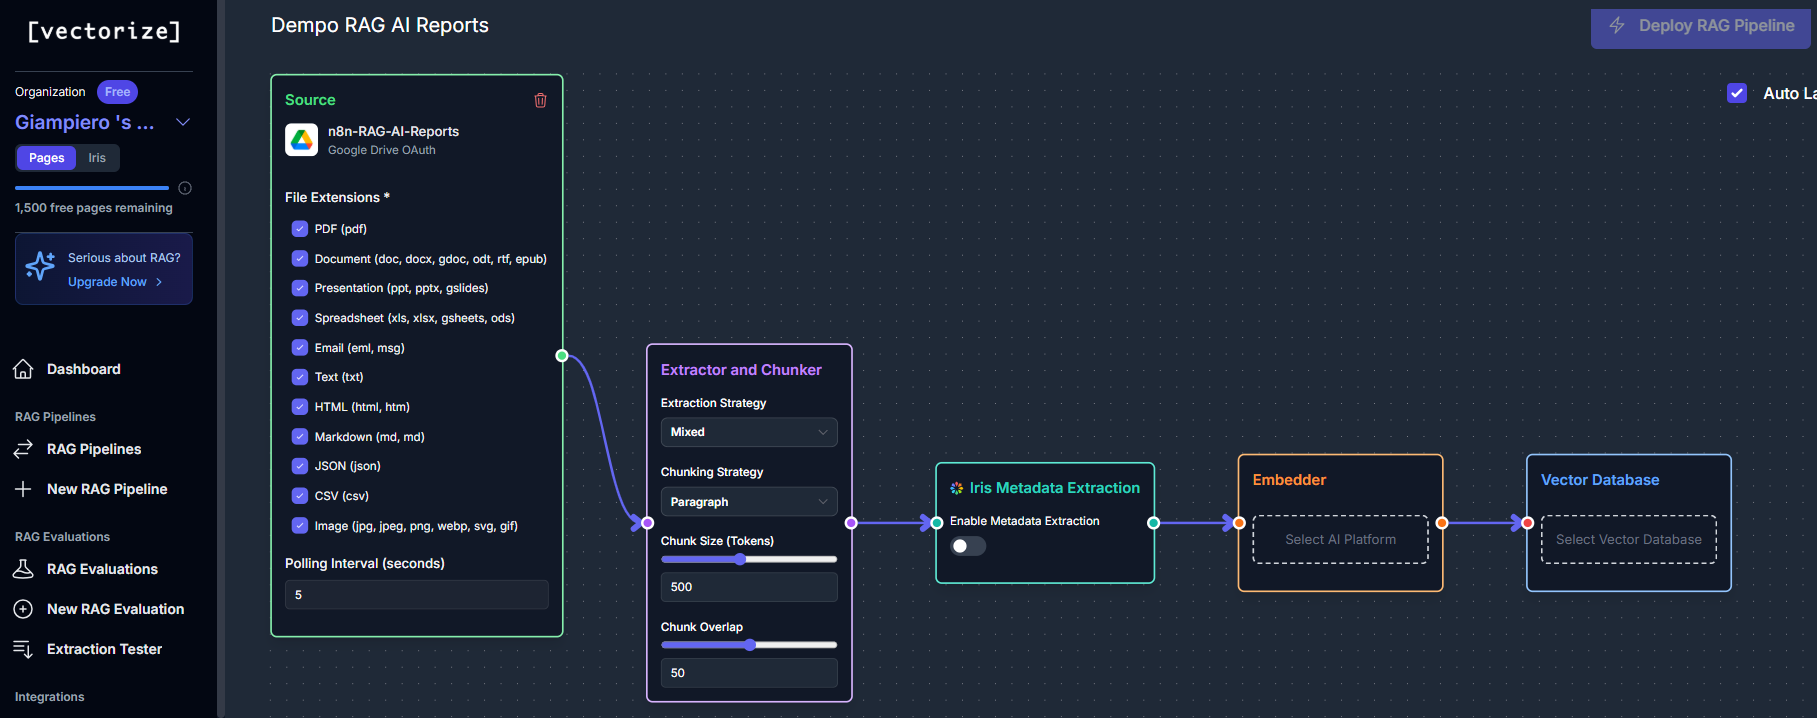1817x718 pixels.
Task: Enable Metadata Extraction toggle switch
Action: pos(968,546)
